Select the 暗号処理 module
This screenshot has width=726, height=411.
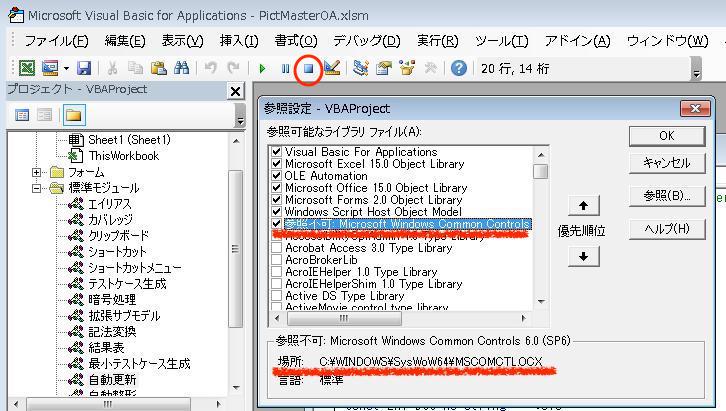(112, 299)
